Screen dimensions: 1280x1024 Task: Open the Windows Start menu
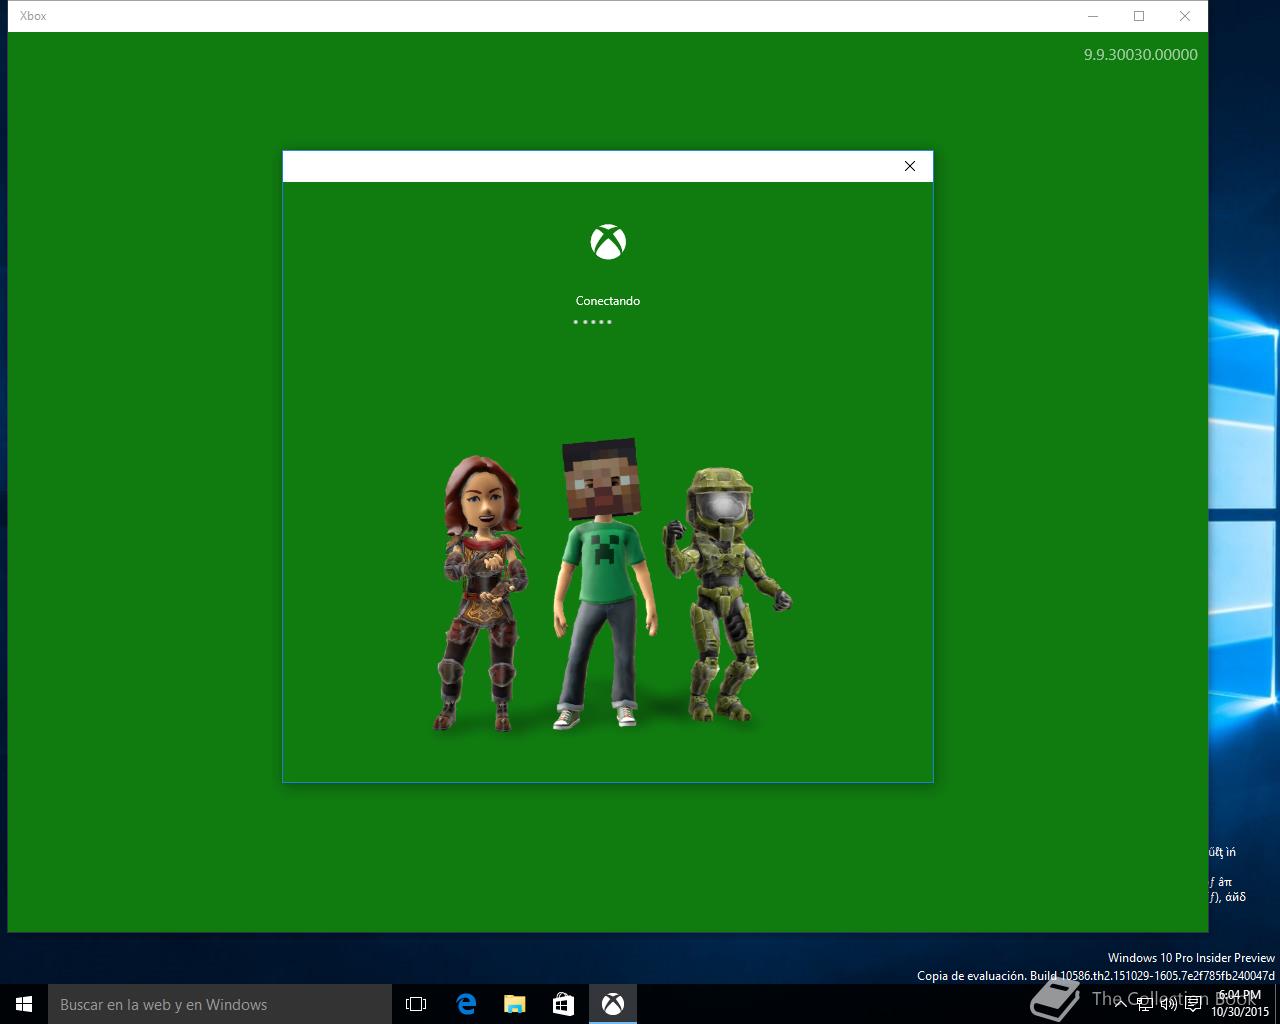[x=24, y=1004]
